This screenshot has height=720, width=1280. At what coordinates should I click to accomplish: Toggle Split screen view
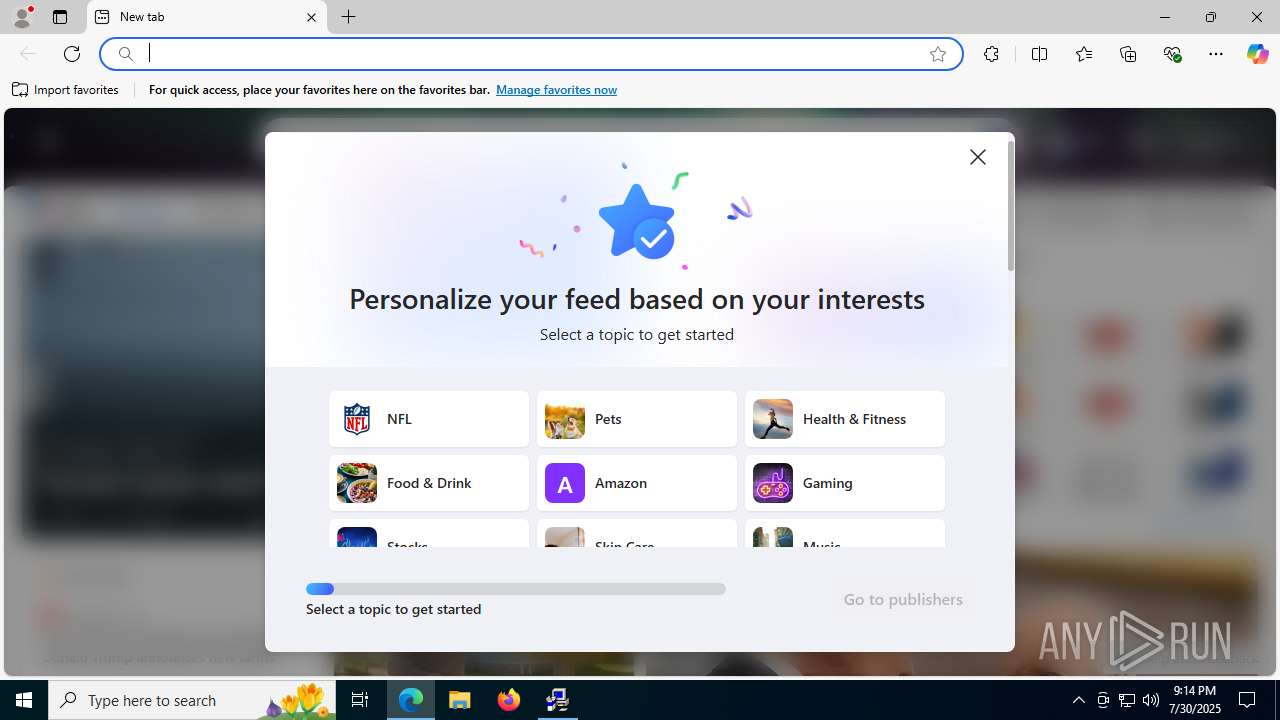pos(1039,54)
